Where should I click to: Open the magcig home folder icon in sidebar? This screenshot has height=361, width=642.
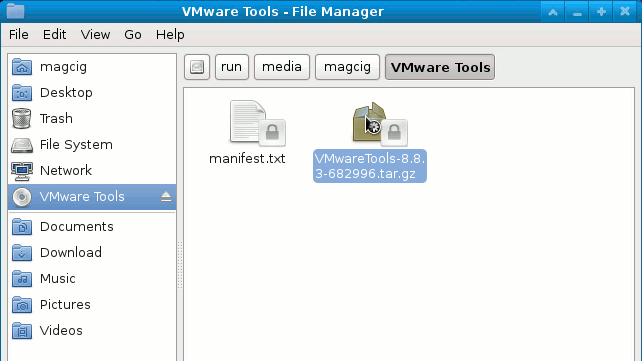pos(22,67)
